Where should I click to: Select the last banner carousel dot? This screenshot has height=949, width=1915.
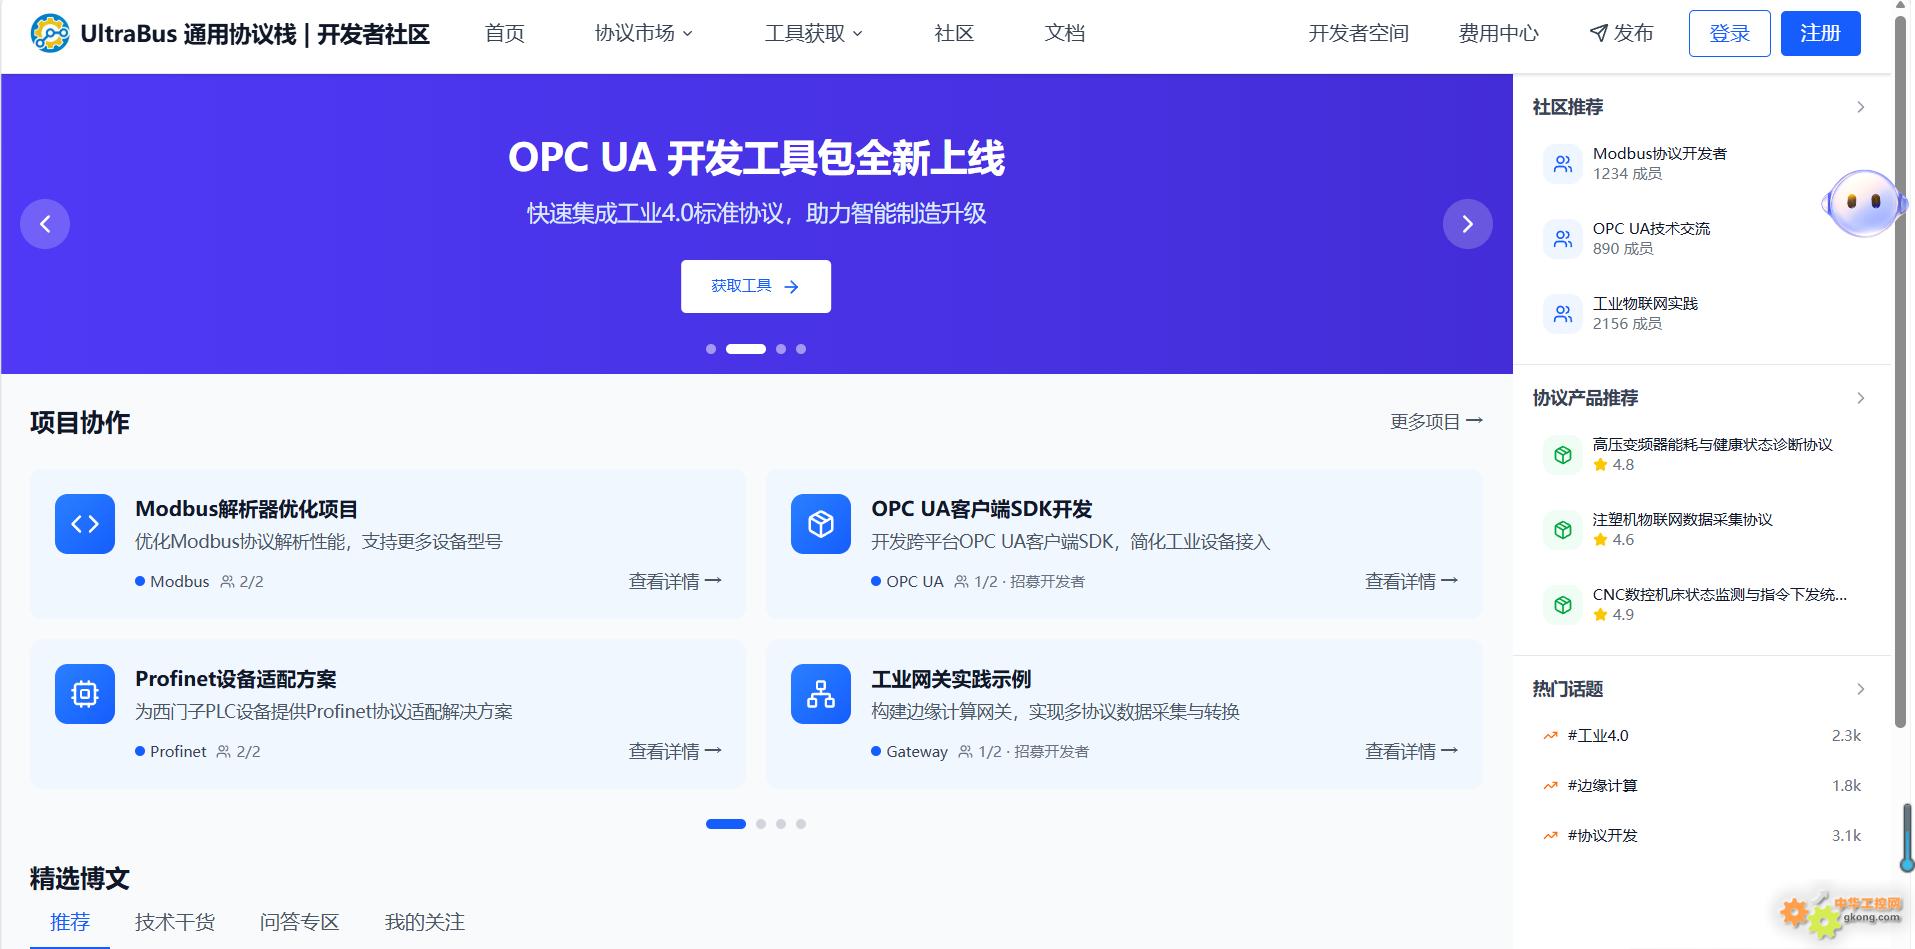click(801, 349)
